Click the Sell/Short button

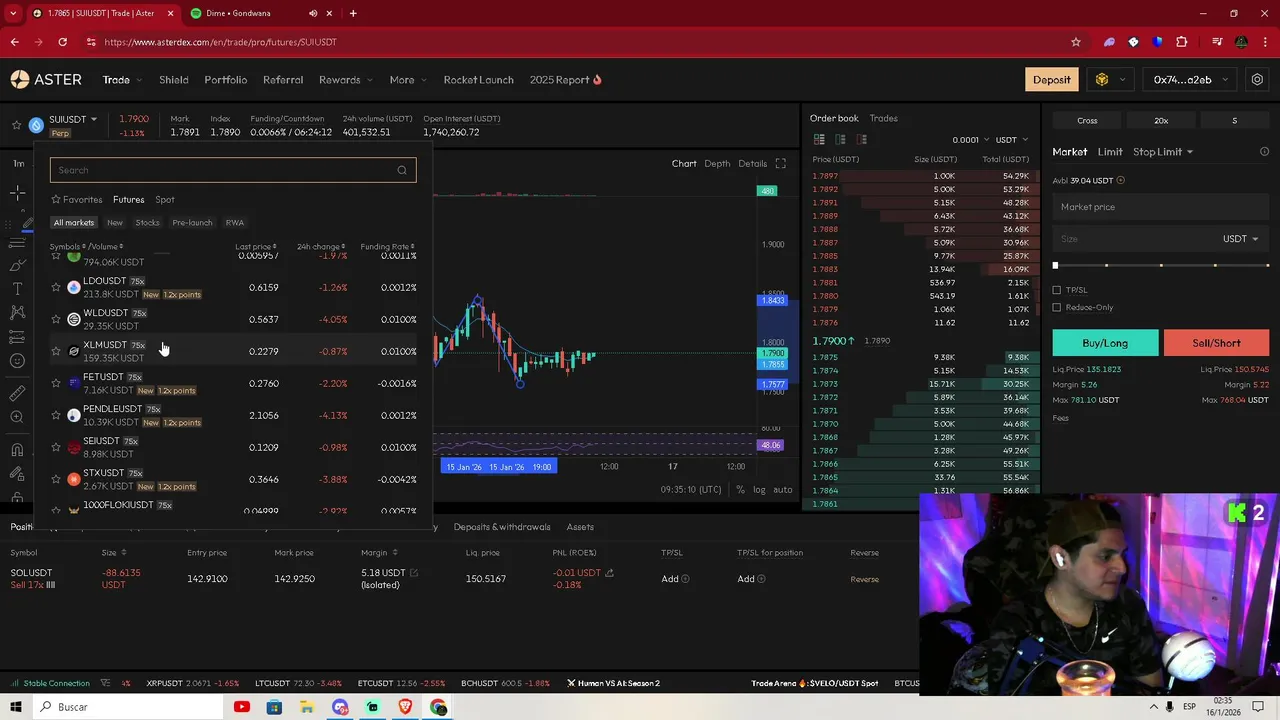[1216, 343]
